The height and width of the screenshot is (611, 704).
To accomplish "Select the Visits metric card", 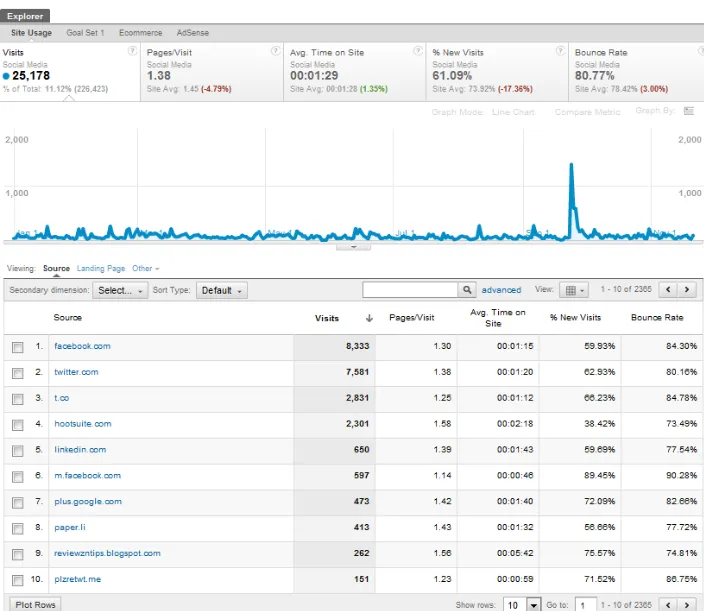I will [70, 71].
